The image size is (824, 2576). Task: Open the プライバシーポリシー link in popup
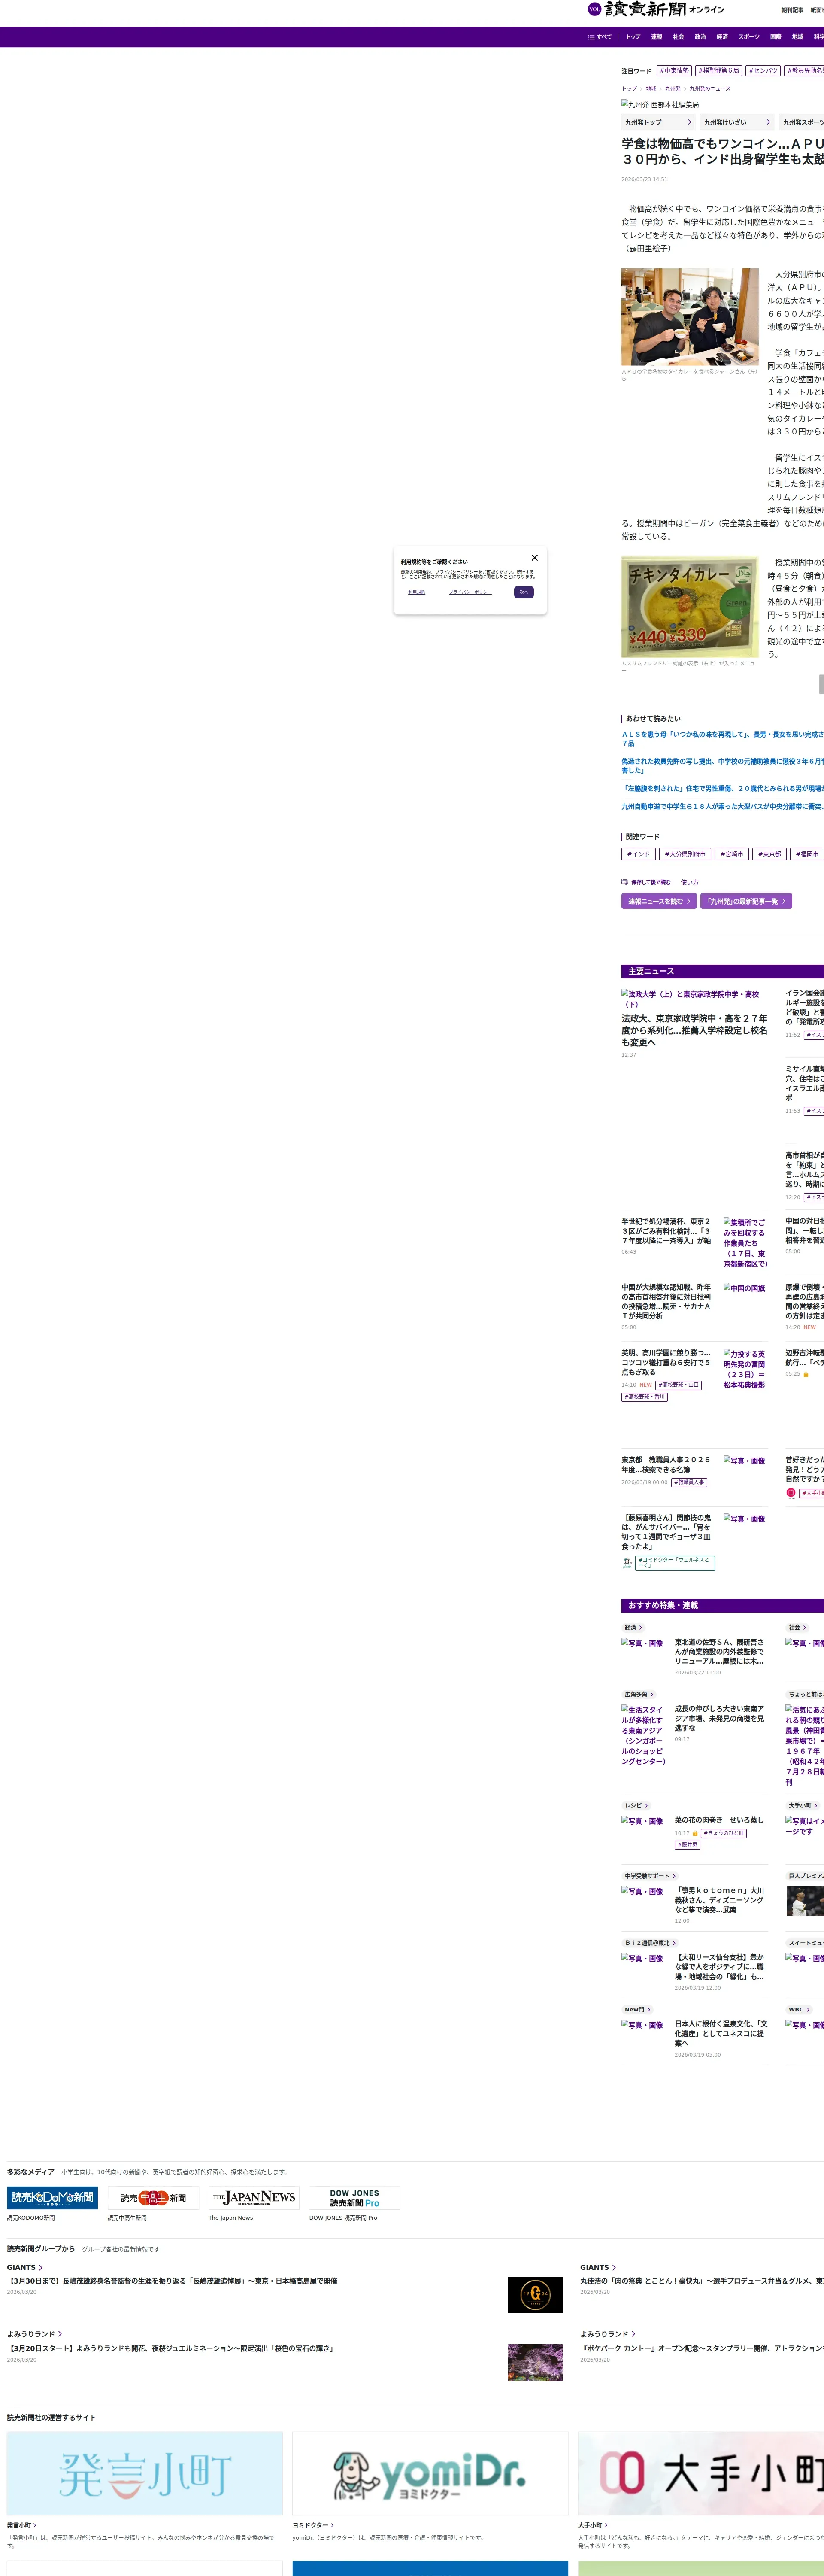470,592
